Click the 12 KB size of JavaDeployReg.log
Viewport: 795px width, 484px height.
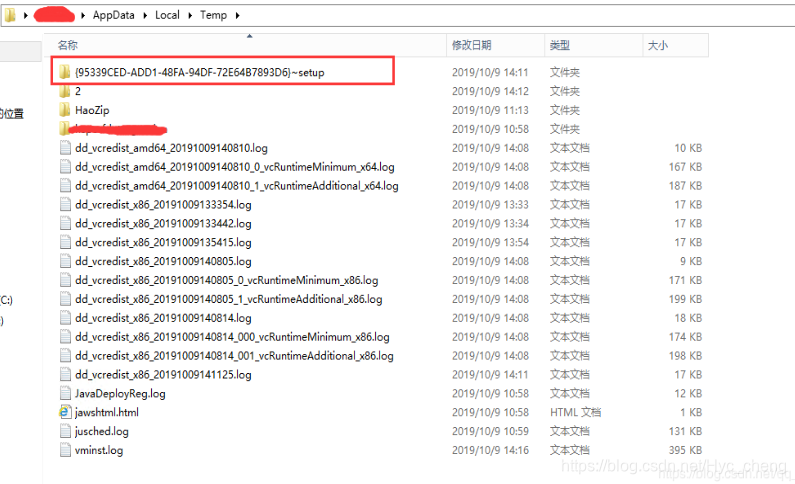coord(688,393)
